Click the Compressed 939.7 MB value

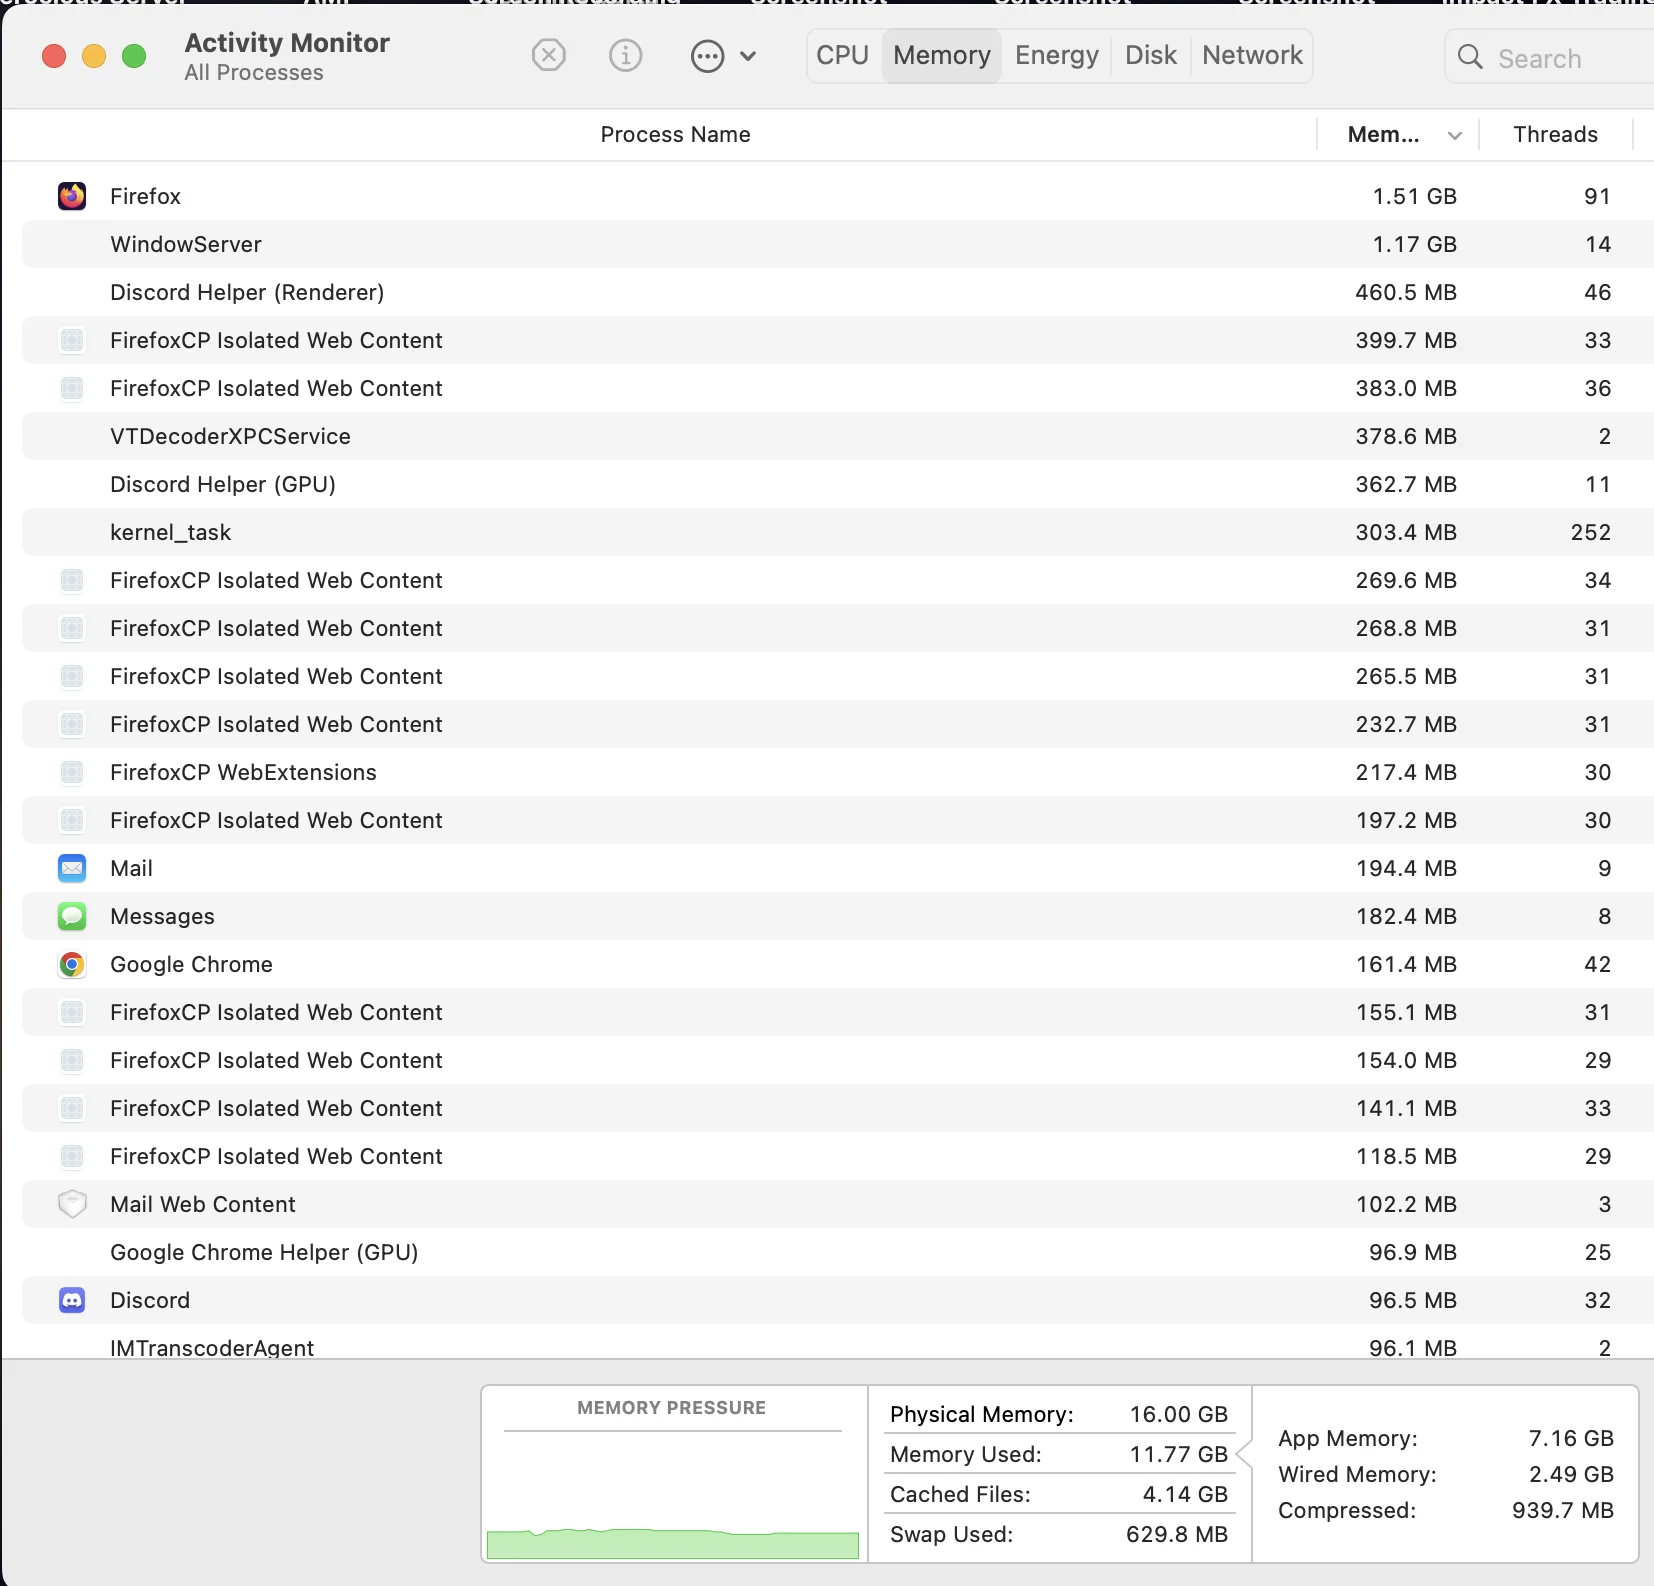coord(1563,1510)
